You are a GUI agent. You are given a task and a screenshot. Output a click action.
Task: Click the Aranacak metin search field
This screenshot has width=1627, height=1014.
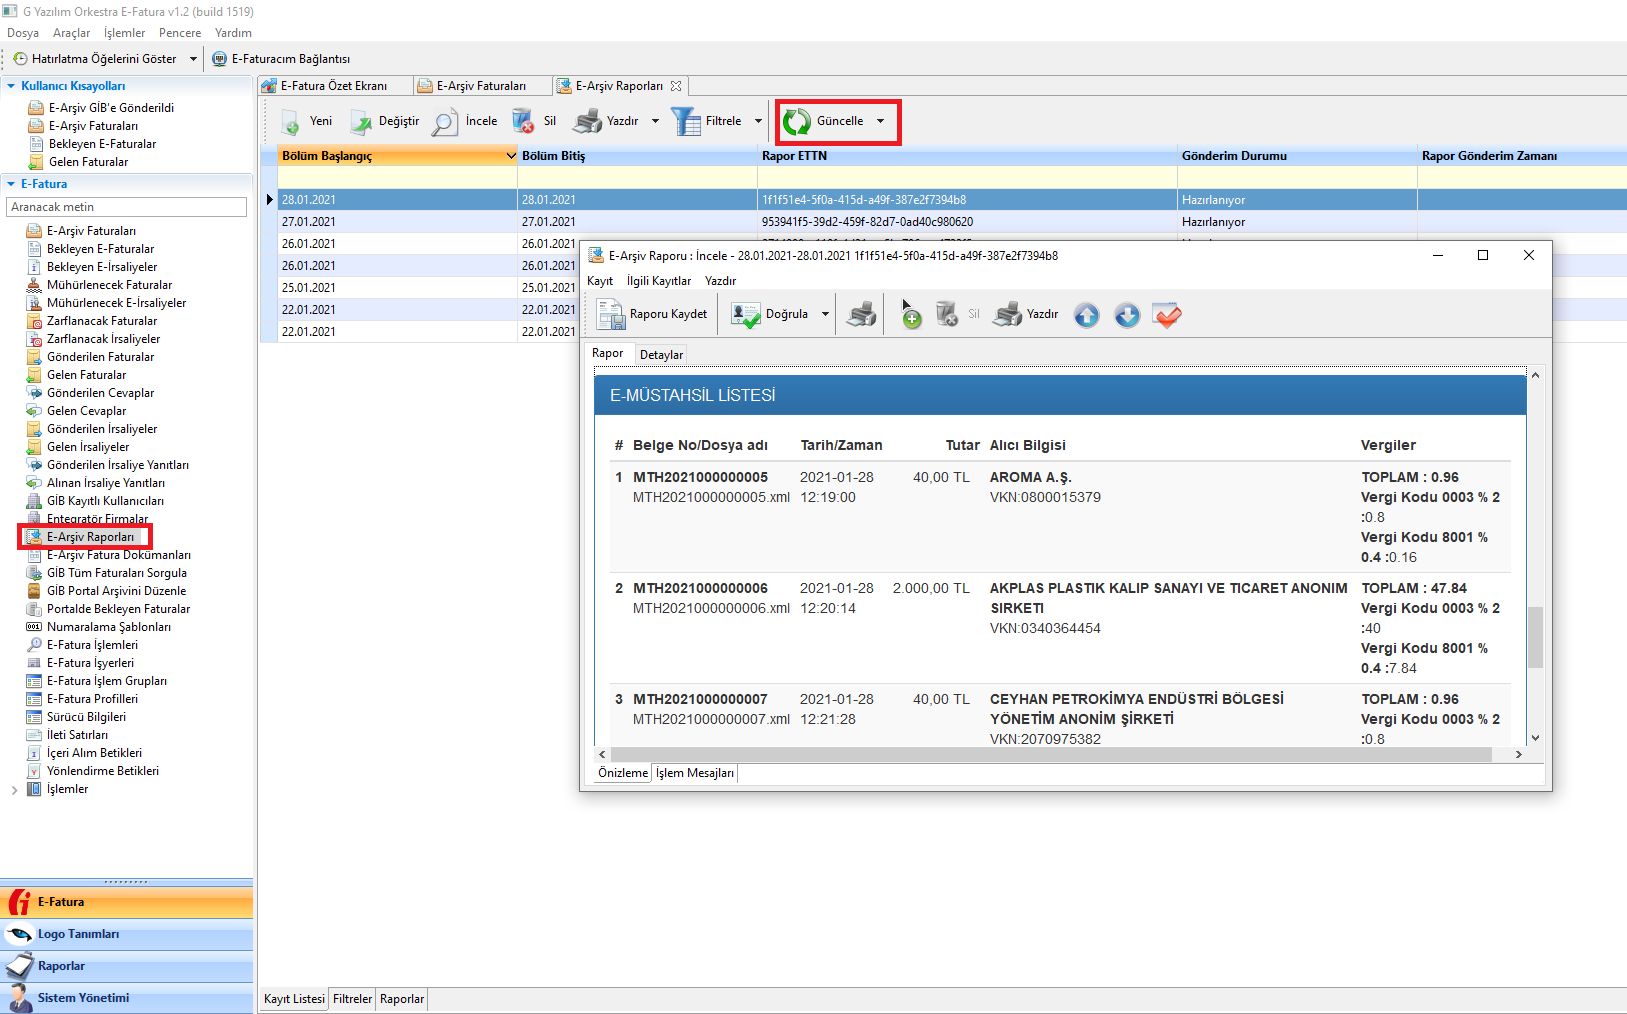[x=126, y=207]
